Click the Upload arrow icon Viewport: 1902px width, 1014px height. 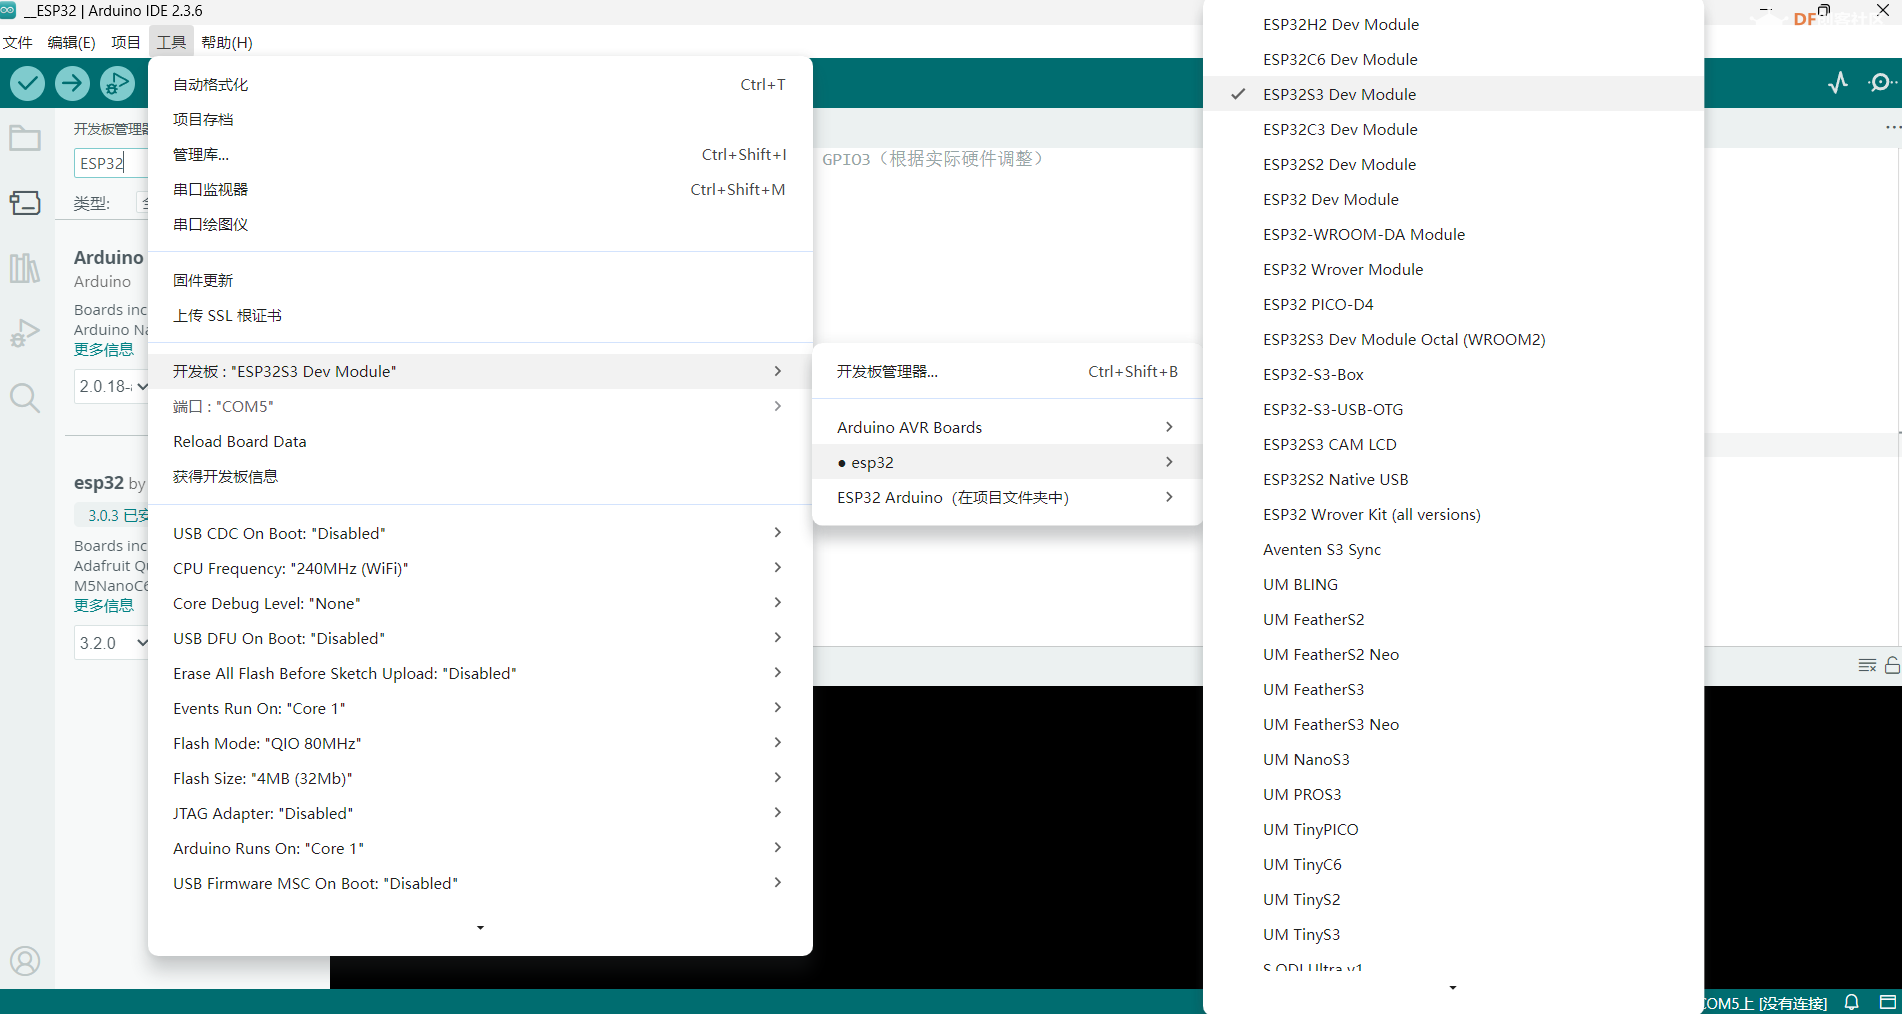coord(72,83)
